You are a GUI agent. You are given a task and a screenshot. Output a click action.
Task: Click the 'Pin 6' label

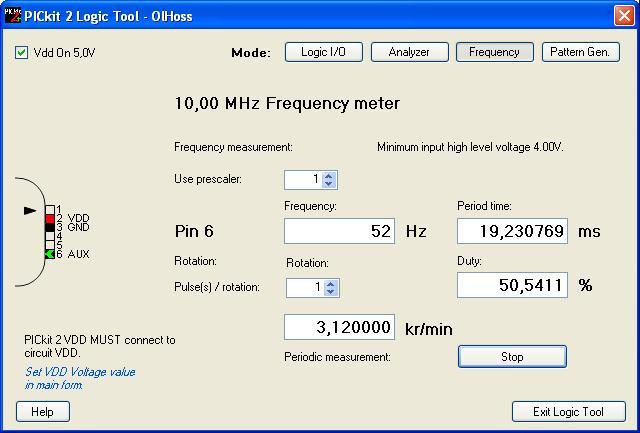(194, 231)
